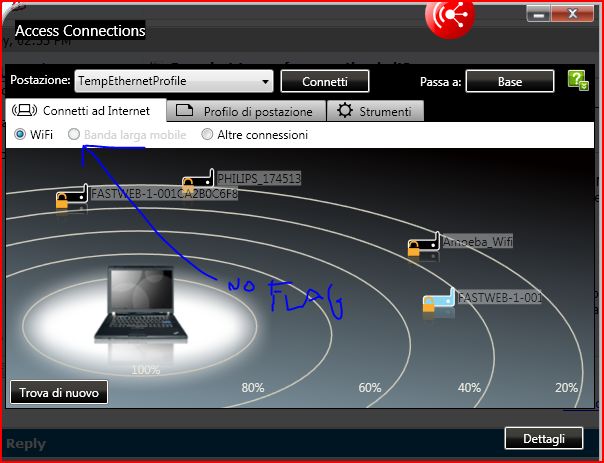Click the page icon on Profilo di postazione

184,111
